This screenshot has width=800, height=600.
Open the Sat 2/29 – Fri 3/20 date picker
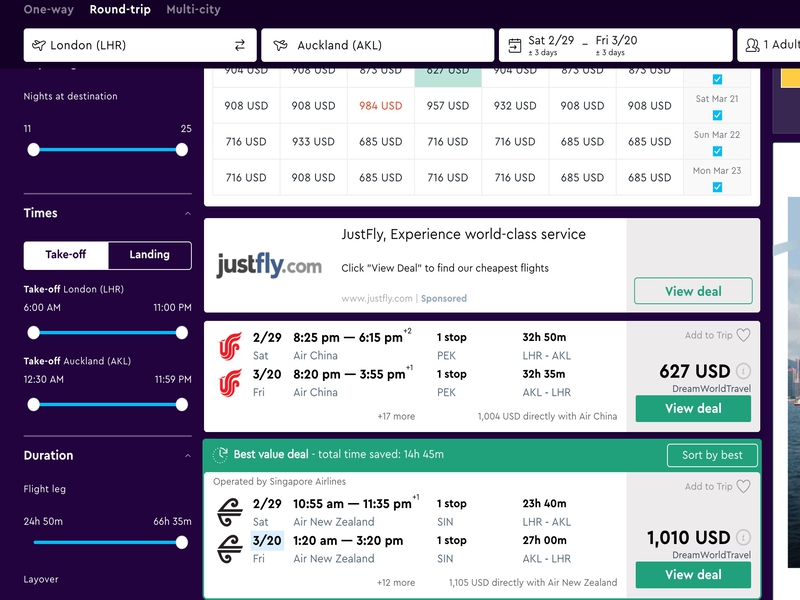coord(615,45)
